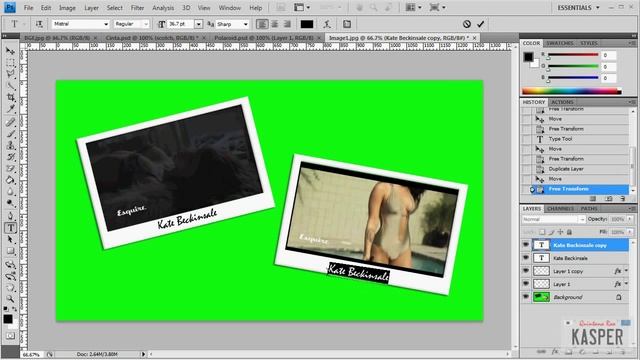640x360 pixels.
Task: Hide the Background layer
Action: [526, 297]
